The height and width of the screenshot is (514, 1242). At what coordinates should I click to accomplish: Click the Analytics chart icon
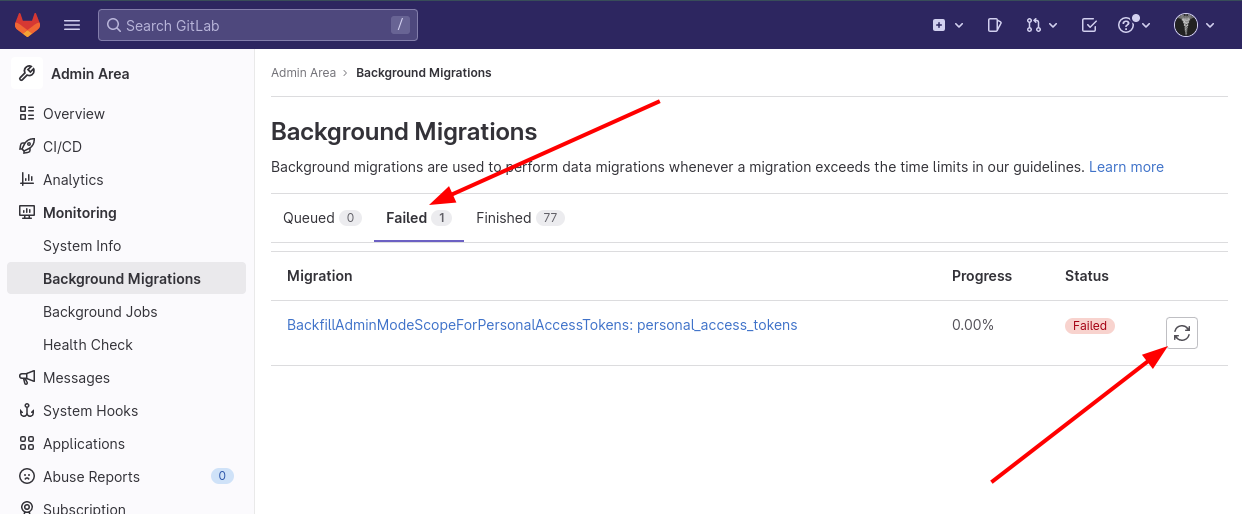click(x=27, y=180)
